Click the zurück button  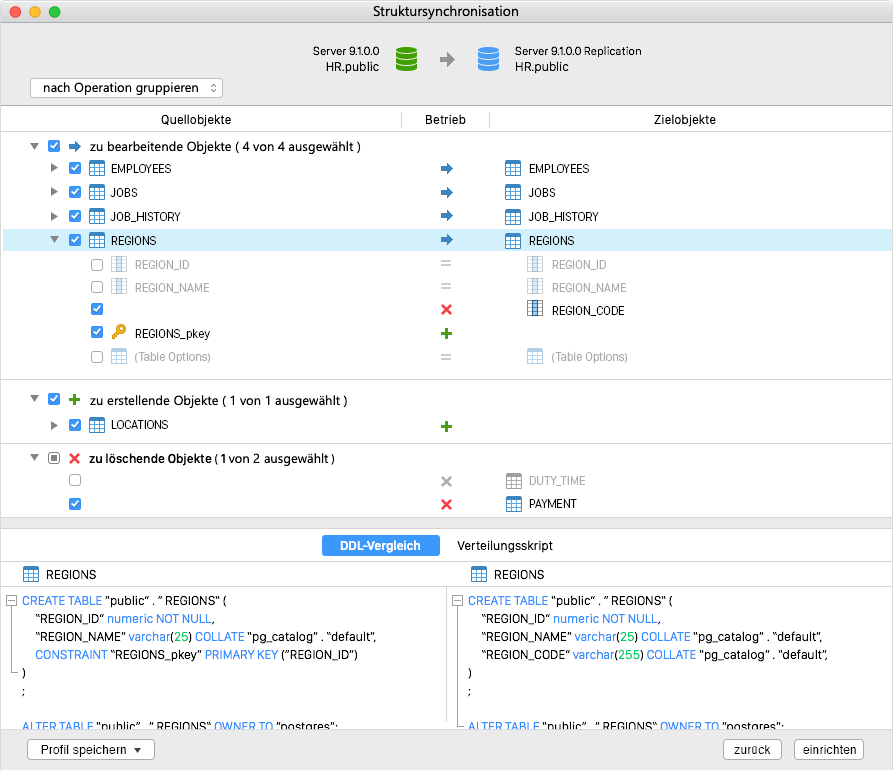[x=752, y=749]
